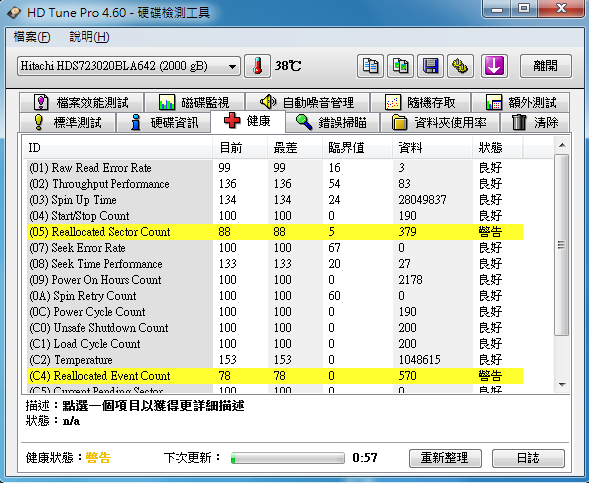Screen dimensions: 589x483
Task: Select (C2) Temperature row
Action: (275, 360)
